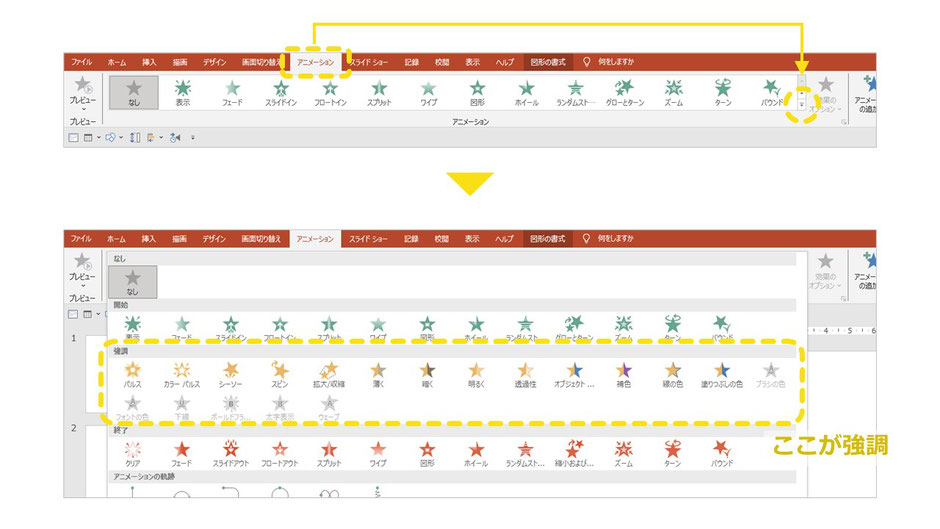Choose the パルス emphasis effect
940x529 pixels.
point(132,375)
